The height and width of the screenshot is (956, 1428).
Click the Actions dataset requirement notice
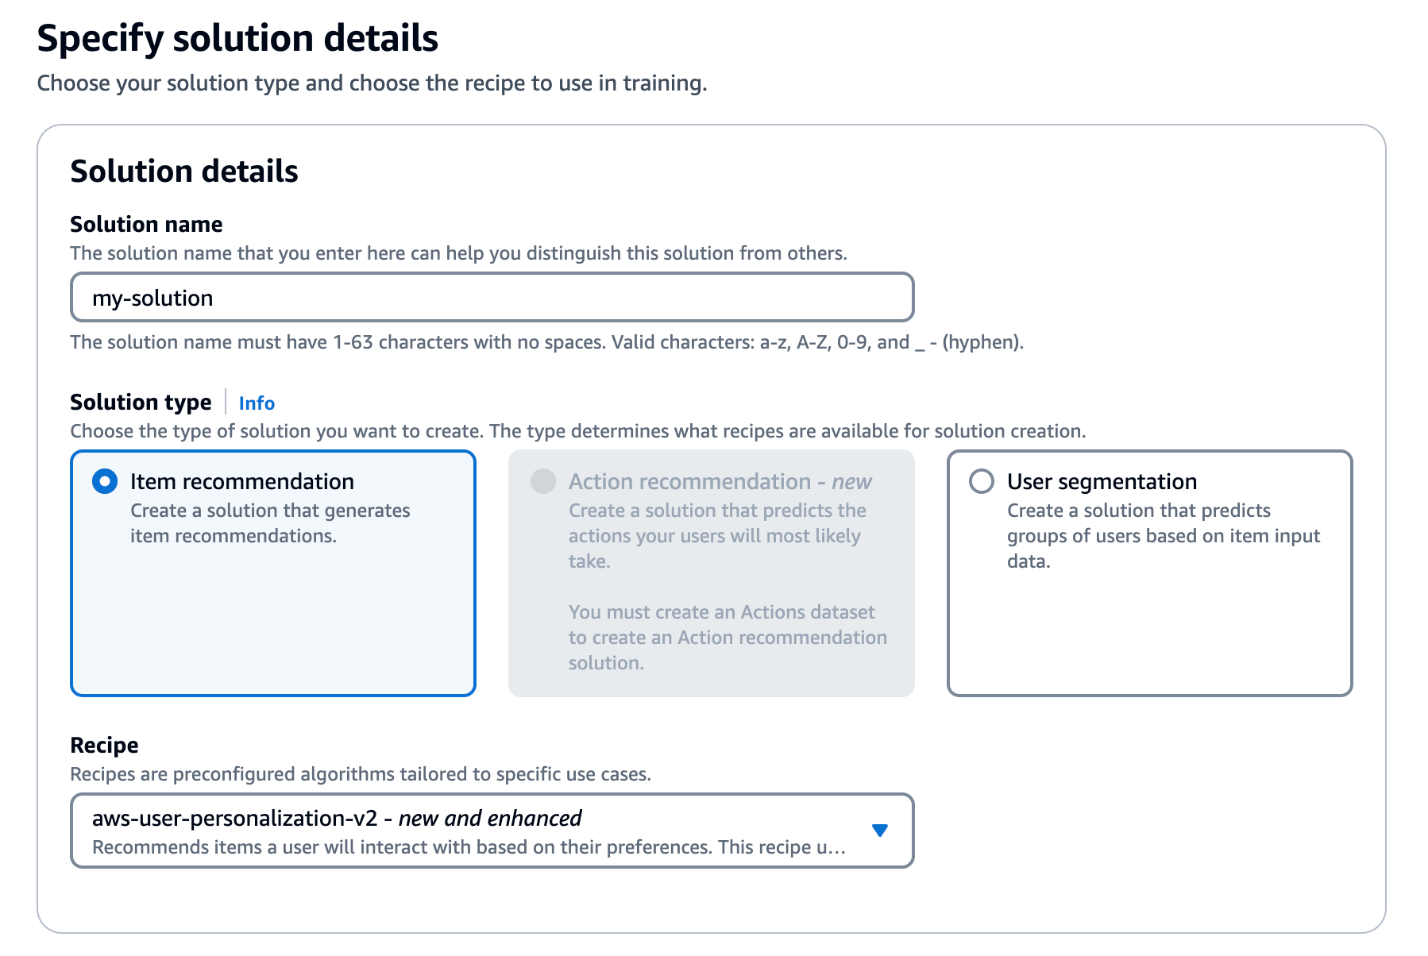727,638
